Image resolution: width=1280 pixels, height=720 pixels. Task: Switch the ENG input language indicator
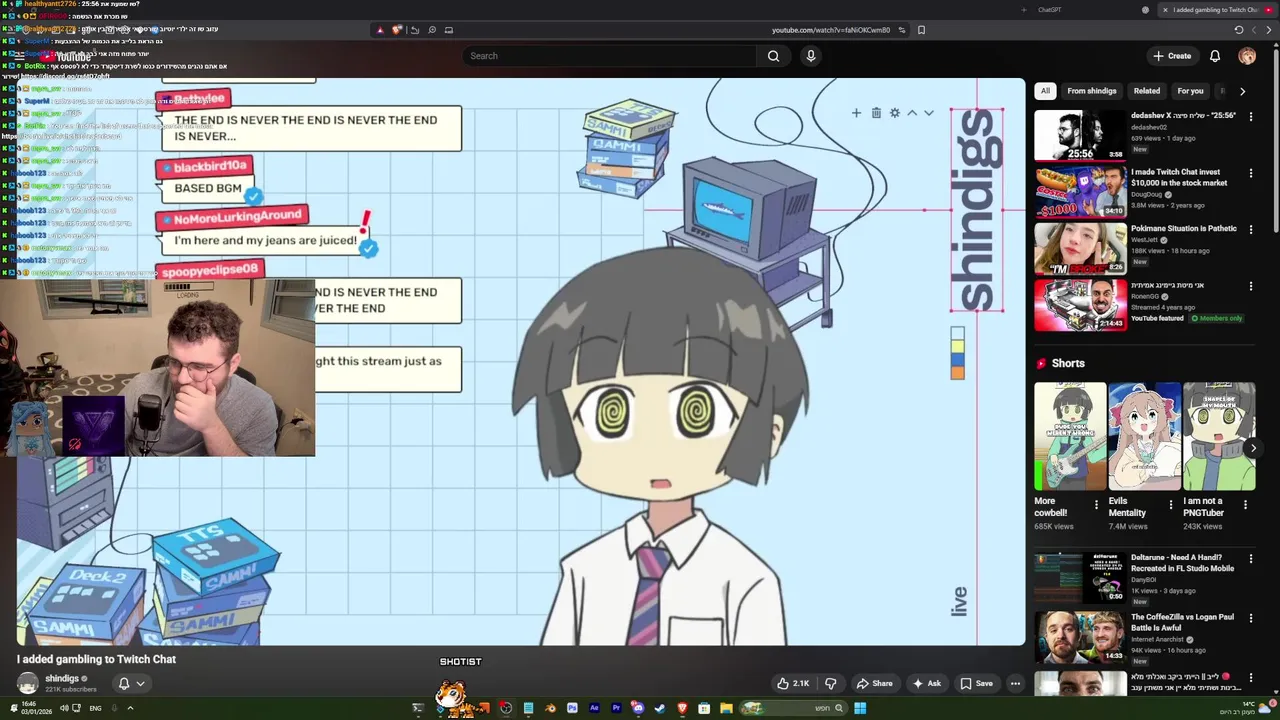(x=95, y=708)
